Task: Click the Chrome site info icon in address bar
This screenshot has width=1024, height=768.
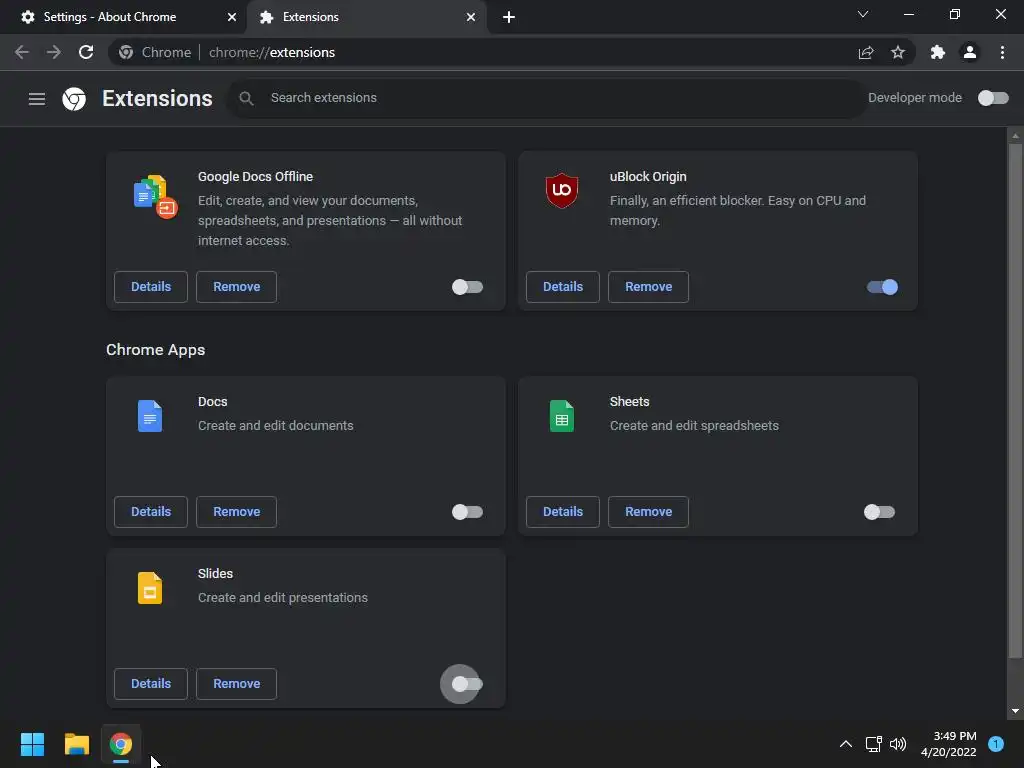Action: pyautogui.click(x=126, y=52)
